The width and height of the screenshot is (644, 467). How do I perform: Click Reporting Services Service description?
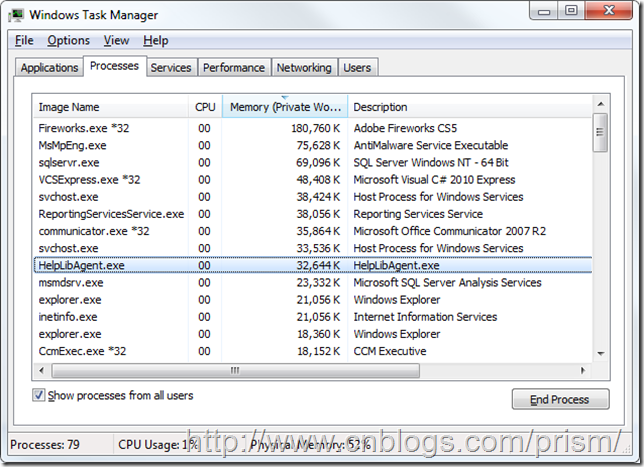coord(418,214)
